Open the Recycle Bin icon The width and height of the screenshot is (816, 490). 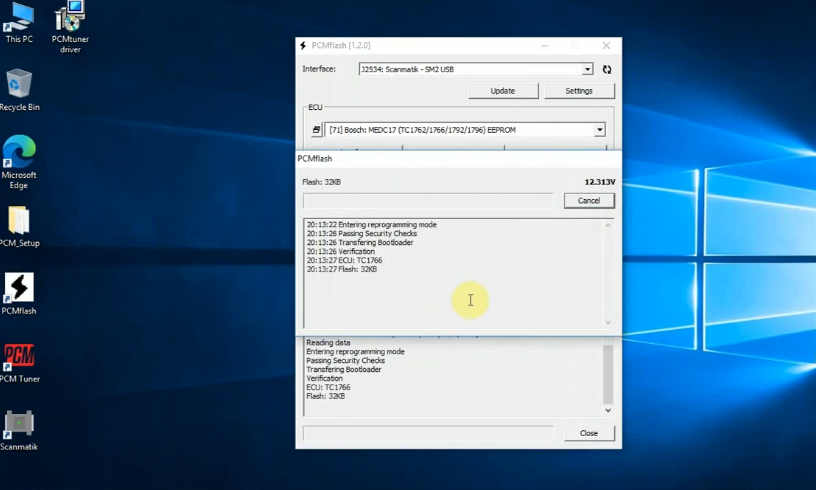[x=19, y=89]
